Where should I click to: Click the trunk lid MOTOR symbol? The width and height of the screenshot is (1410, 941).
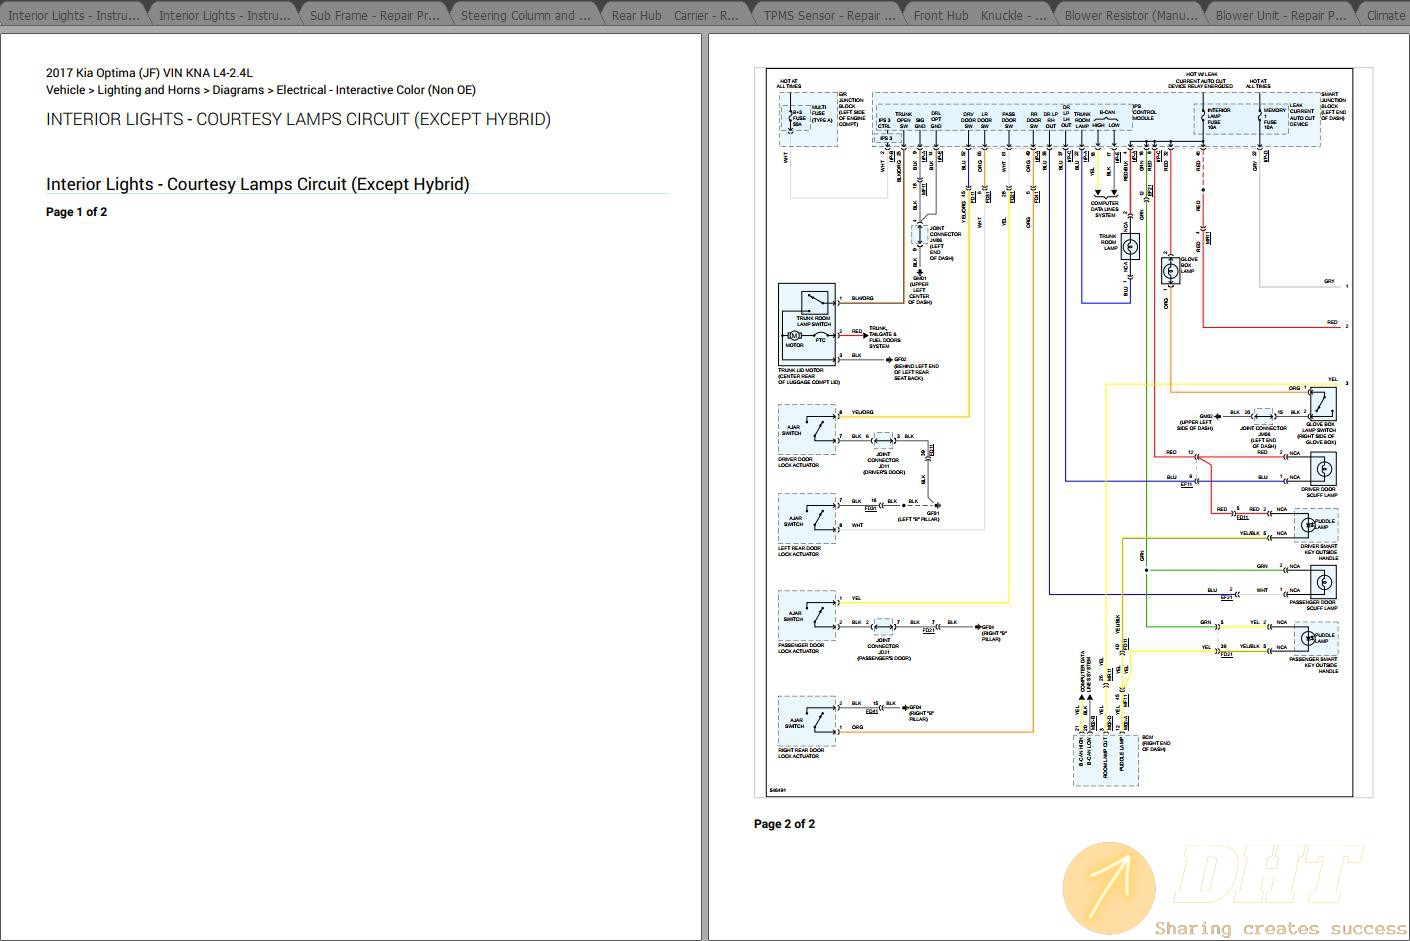click(794, 336)
